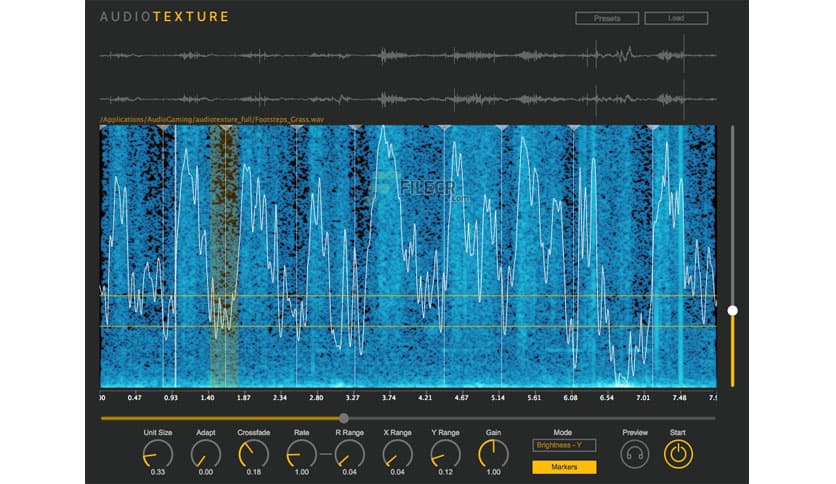Click the marker triangle above 1.40
This screenshot has width=836, height=484.
[226, 128]
